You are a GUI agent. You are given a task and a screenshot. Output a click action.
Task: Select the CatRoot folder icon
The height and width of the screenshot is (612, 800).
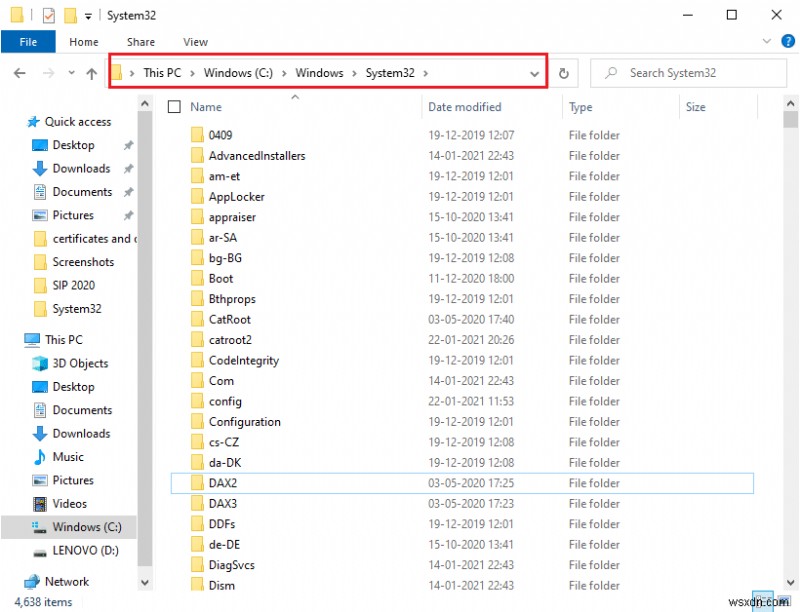[x=197, y=319]
